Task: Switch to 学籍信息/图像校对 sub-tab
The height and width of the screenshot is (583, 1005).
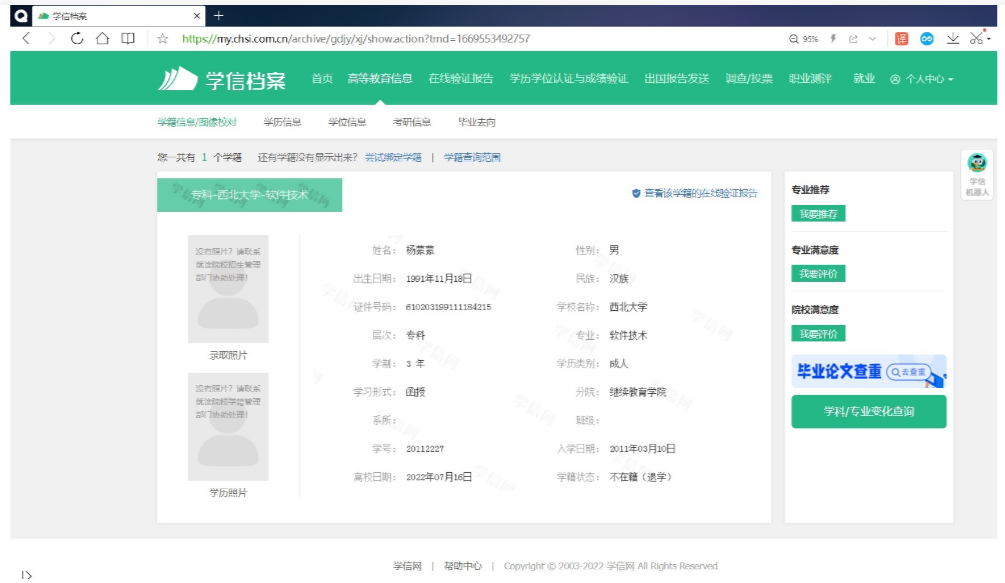Action: (x=197, y=122)
